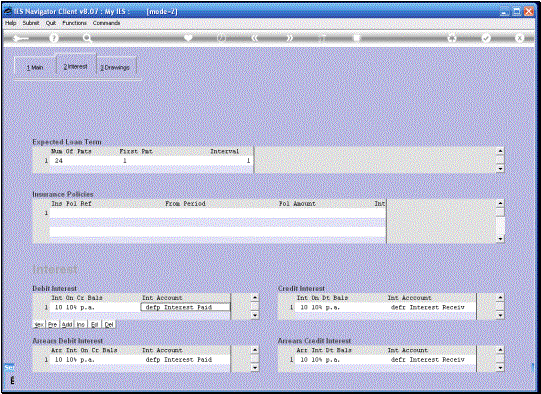Viewport: 541px width, 394px height.
Task: Click the 'Num Of Pmts' column header
Action: (71, 151)
